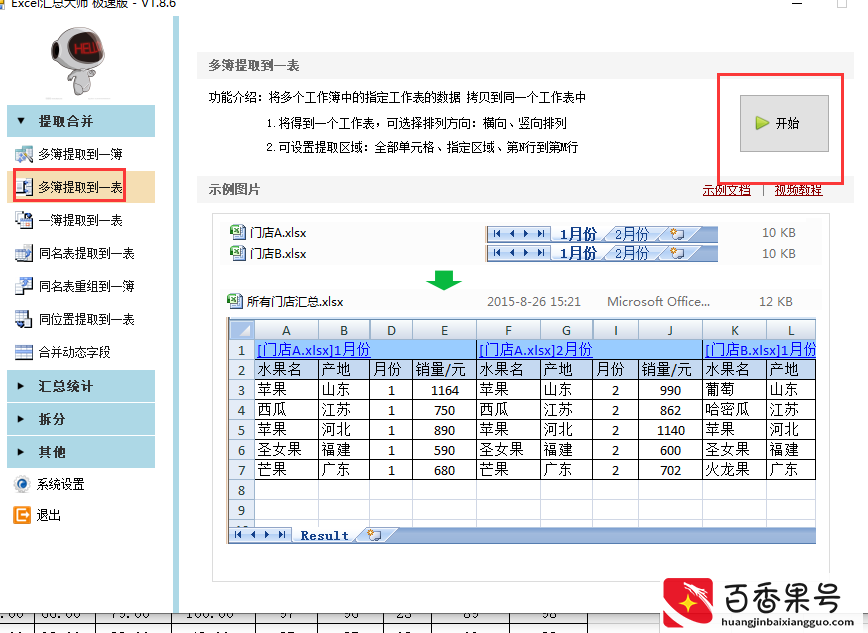This screenshot has height=633, width=868.
Task: Click the example spreadsheet image
Action: [521, 430]
